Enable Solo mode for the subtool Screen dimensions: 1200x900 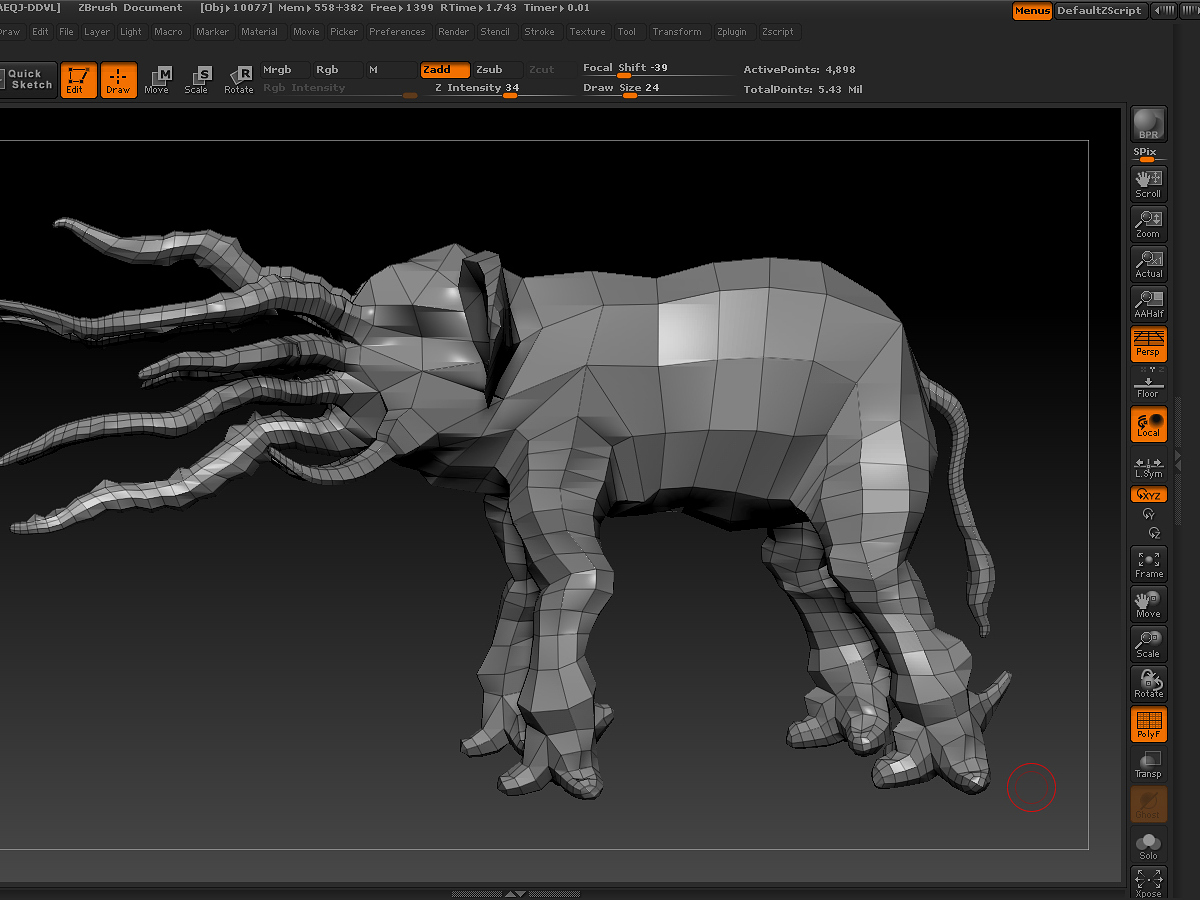point(1148,845)
